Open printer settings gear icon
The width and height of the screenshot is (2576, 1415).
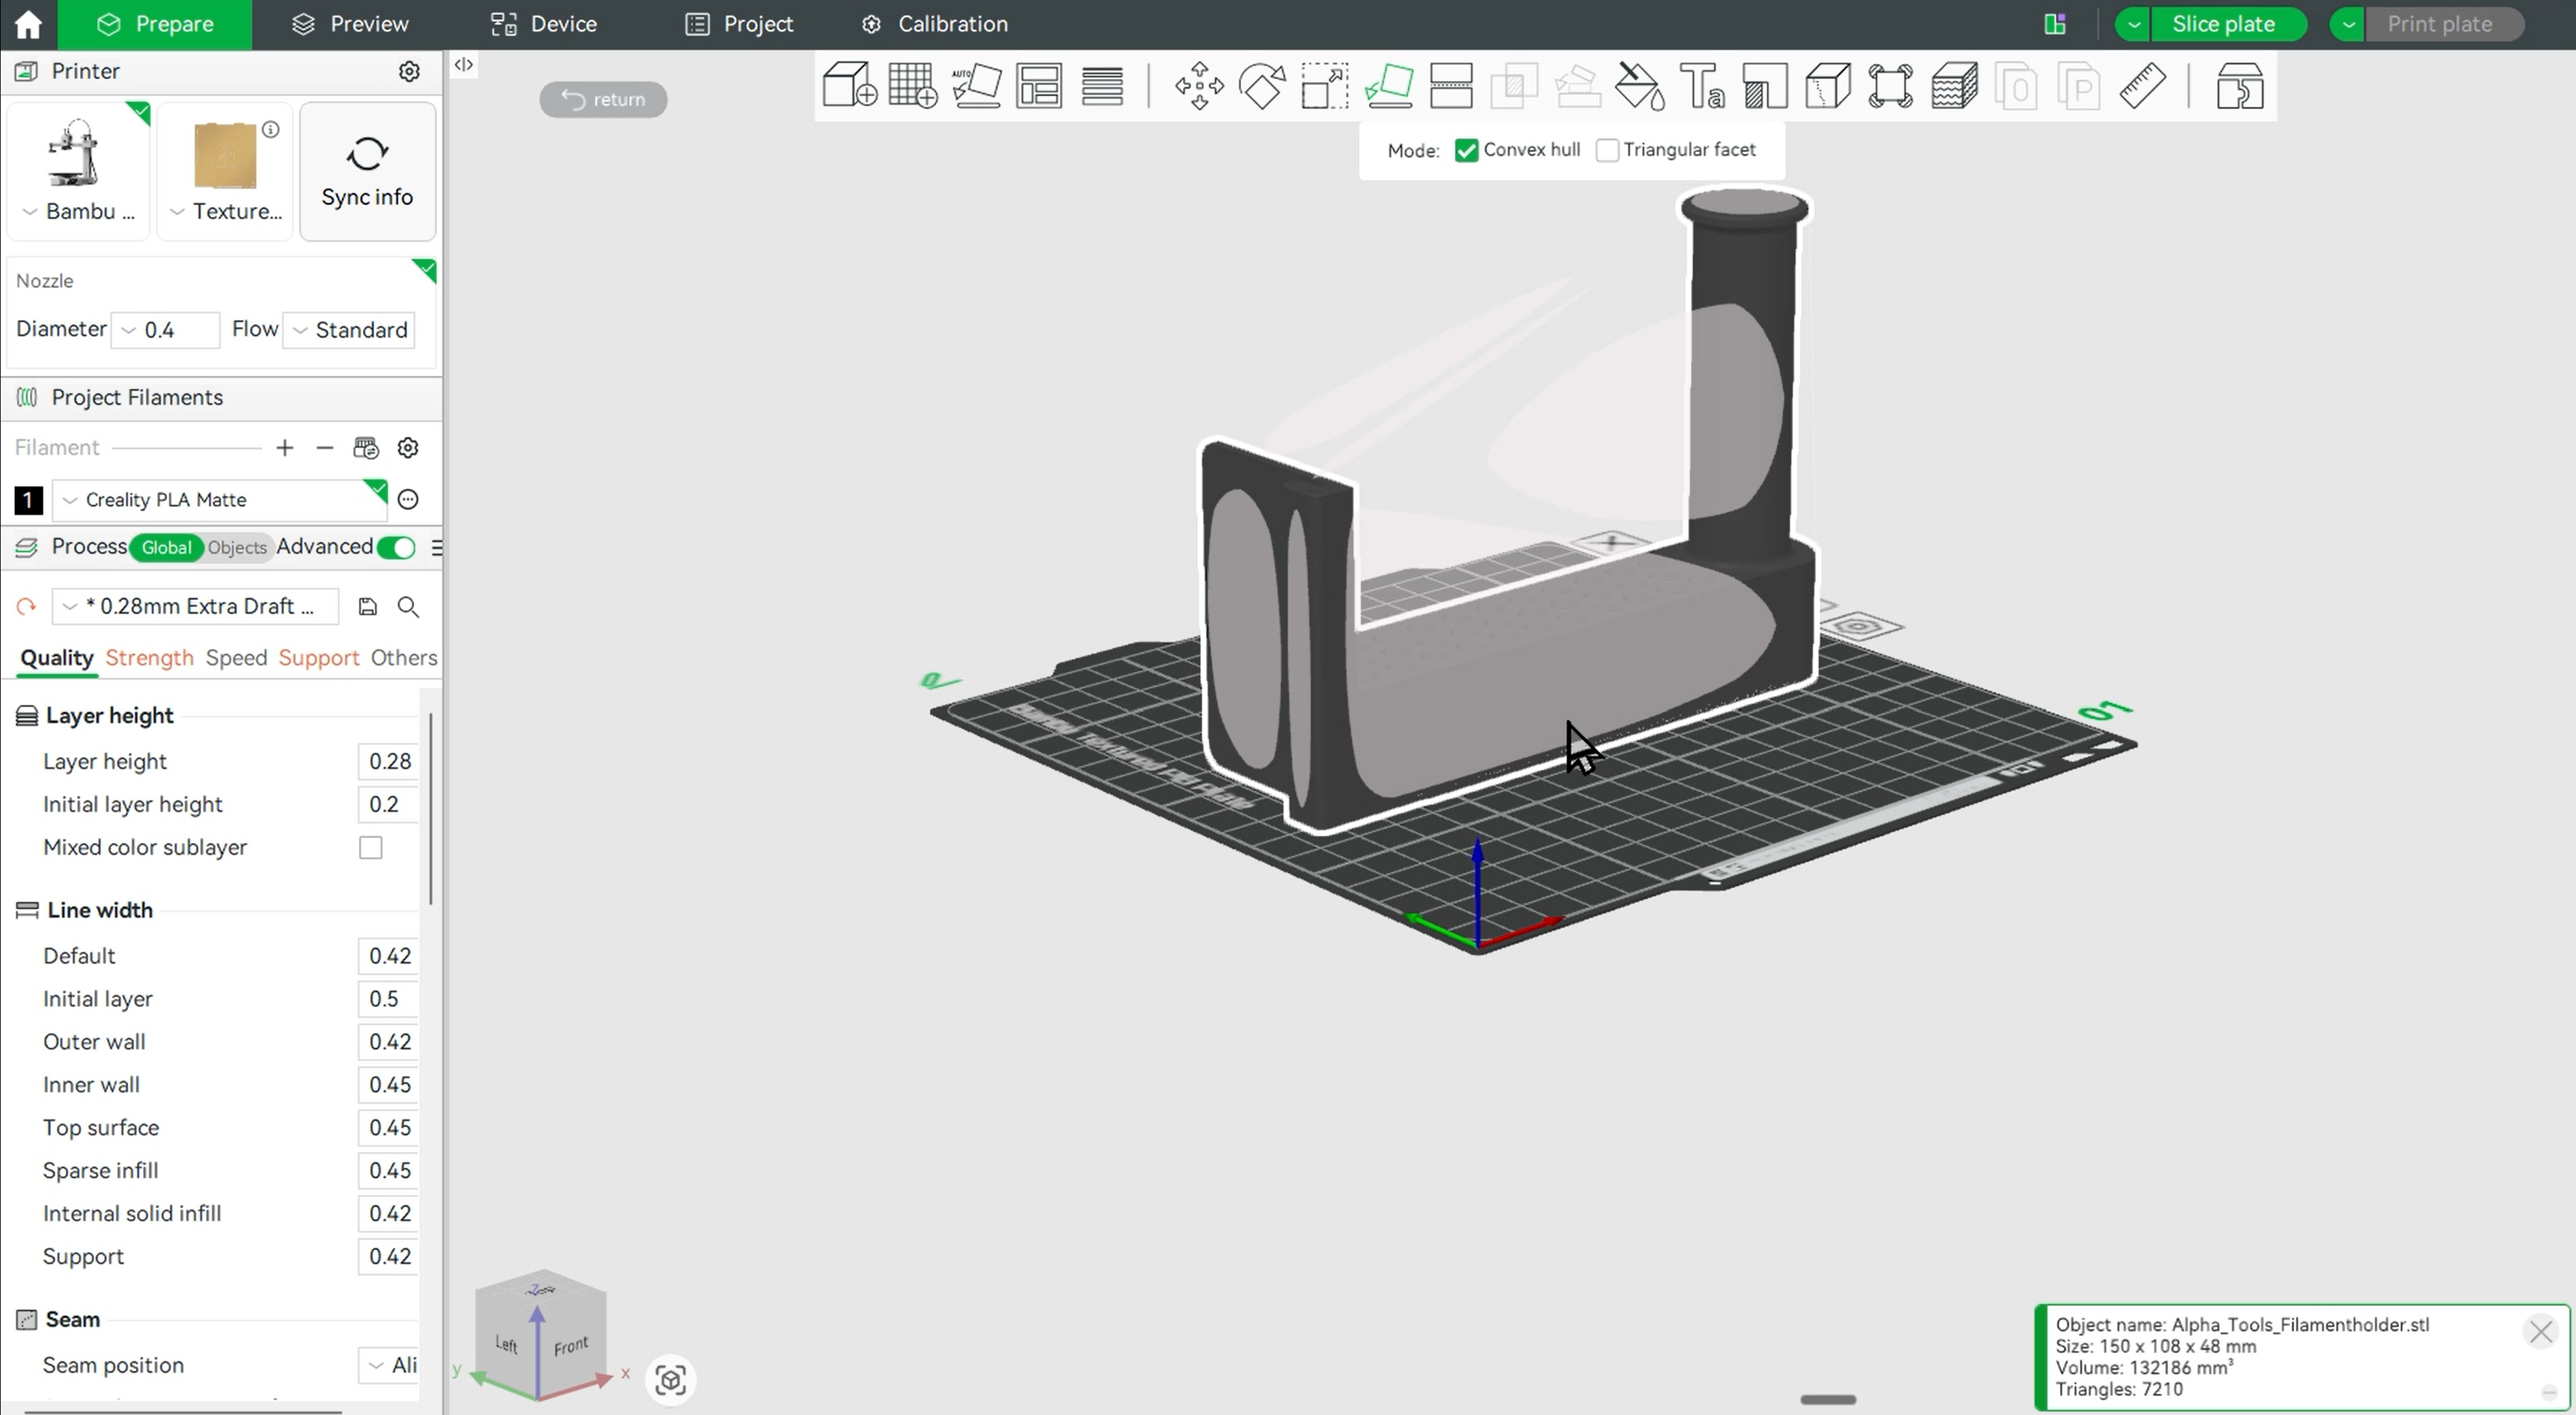(409, 71)
